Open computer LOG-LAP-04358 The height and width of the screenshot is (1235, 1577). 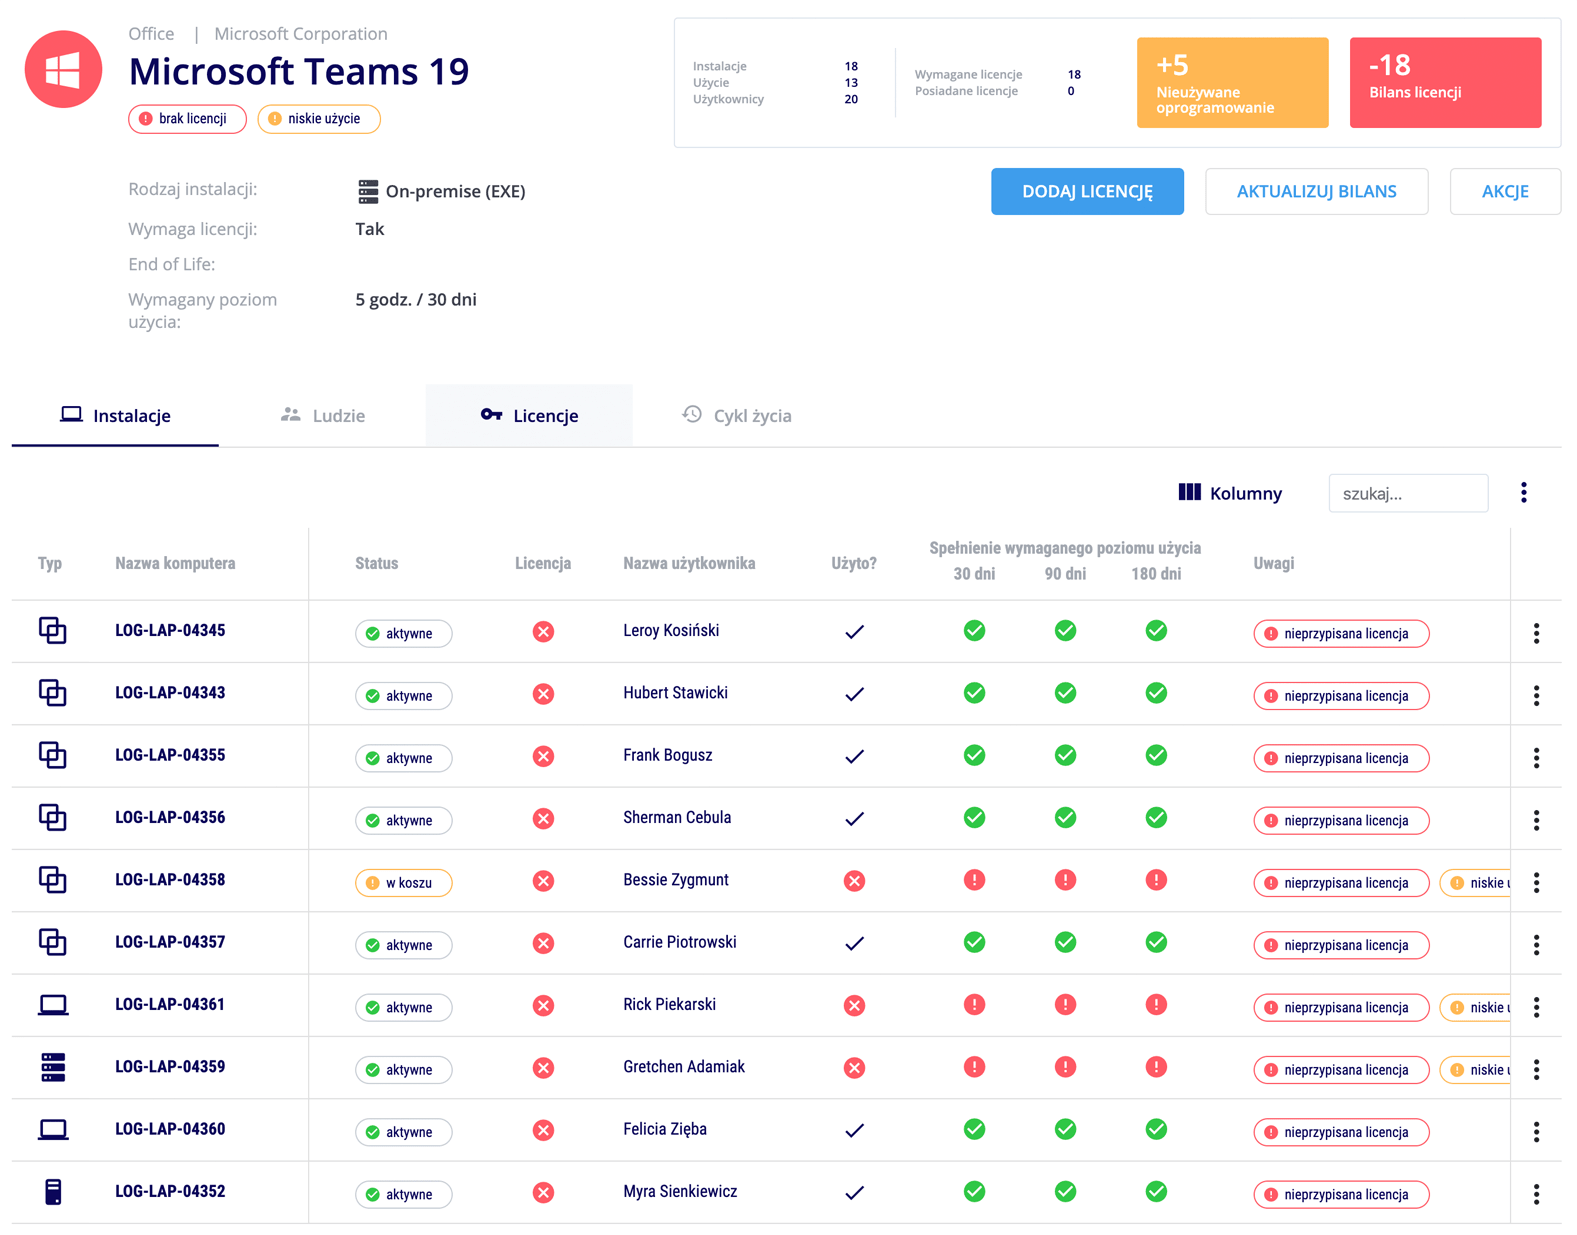tap(170, 880)
